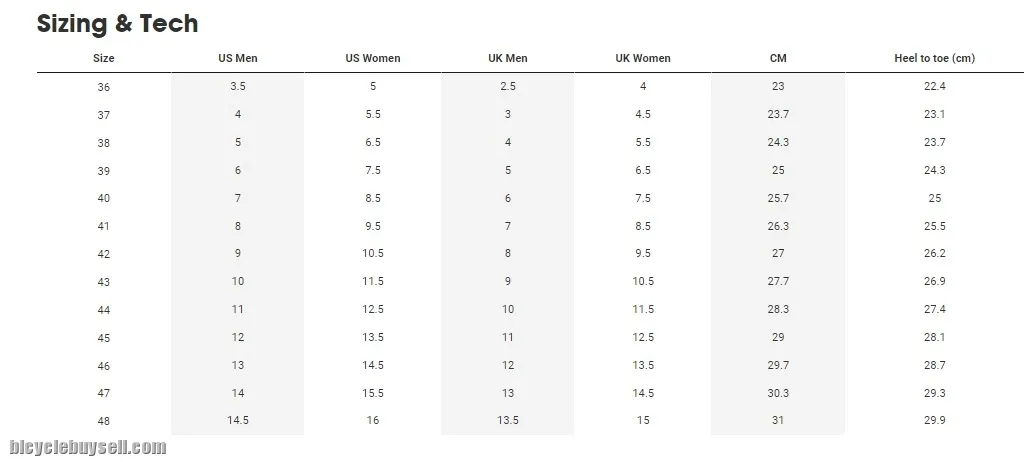Click Heel to toe value 29.9
Screen dimensions: 1034x462
click(934, 421)
